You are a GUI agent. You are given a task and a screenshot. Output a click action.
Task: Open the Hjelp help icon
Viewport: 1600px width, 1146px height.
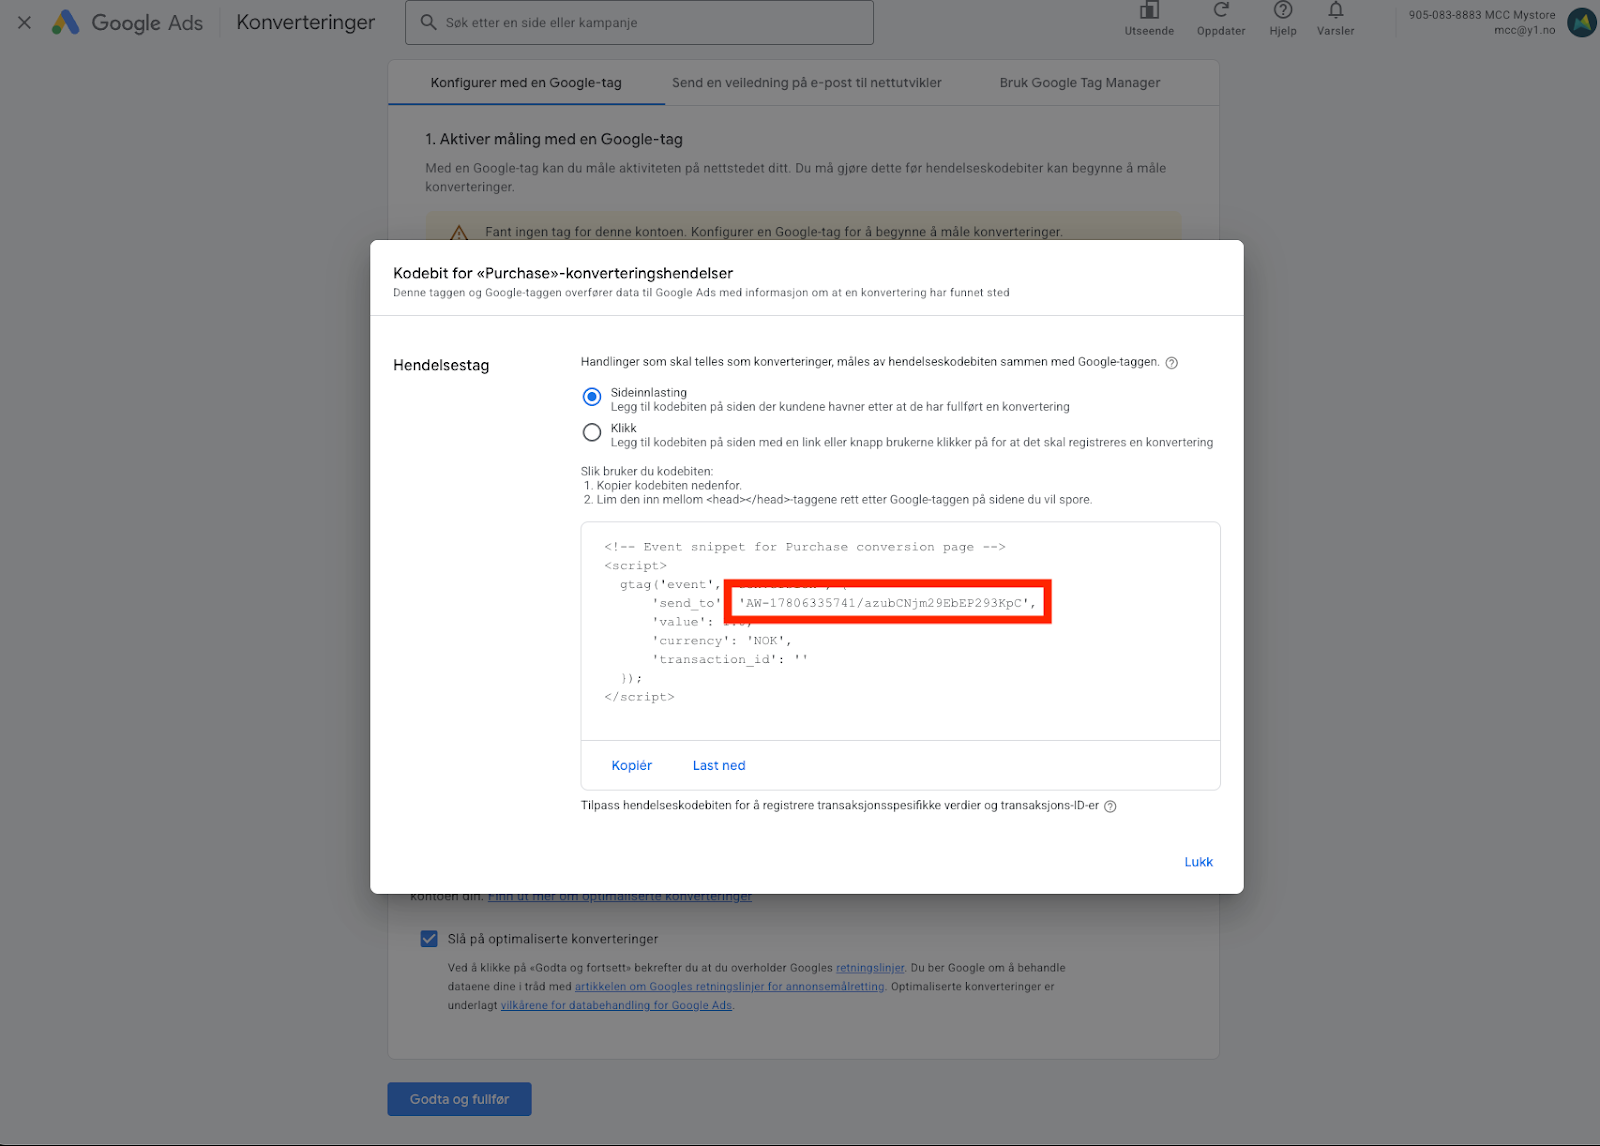pyautogui.click(x=1283, y=11)
